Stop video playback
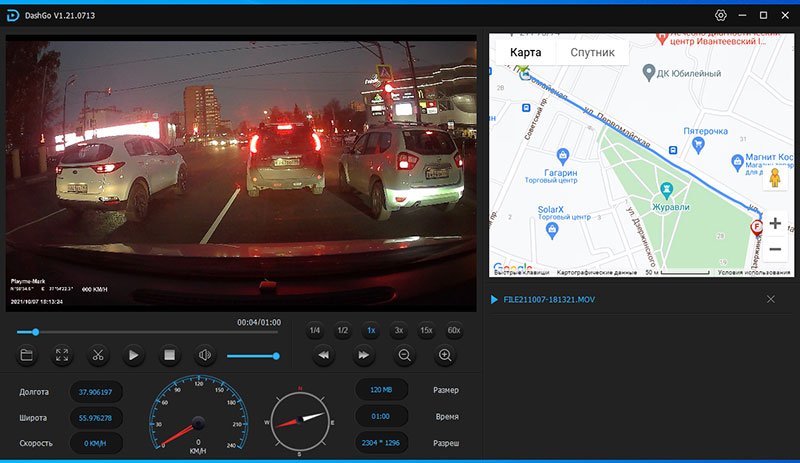Viewport: 800px width, 463px height. 169,355
